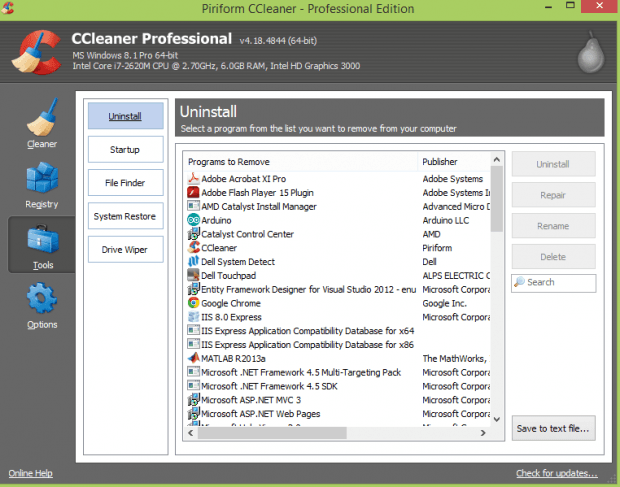Maximize the CCleaner window
Screen dimensions: 620x487
pos(570,6)
